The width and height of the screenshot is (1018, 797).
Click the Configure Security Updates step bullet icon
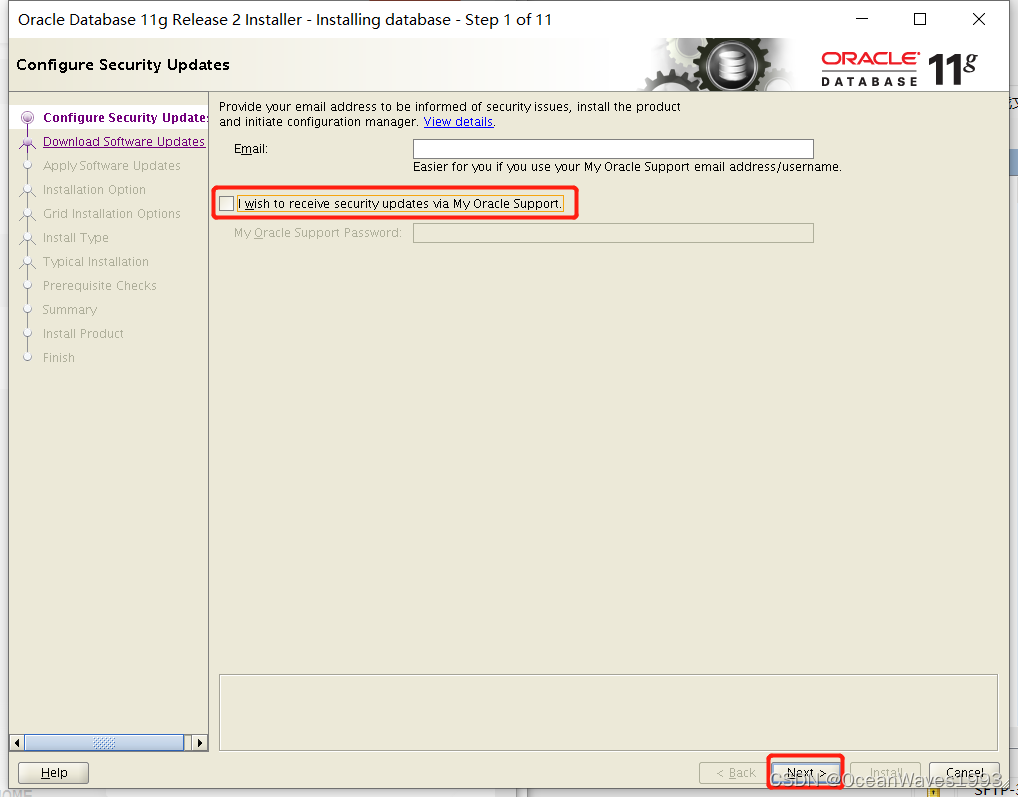(27, 117)
